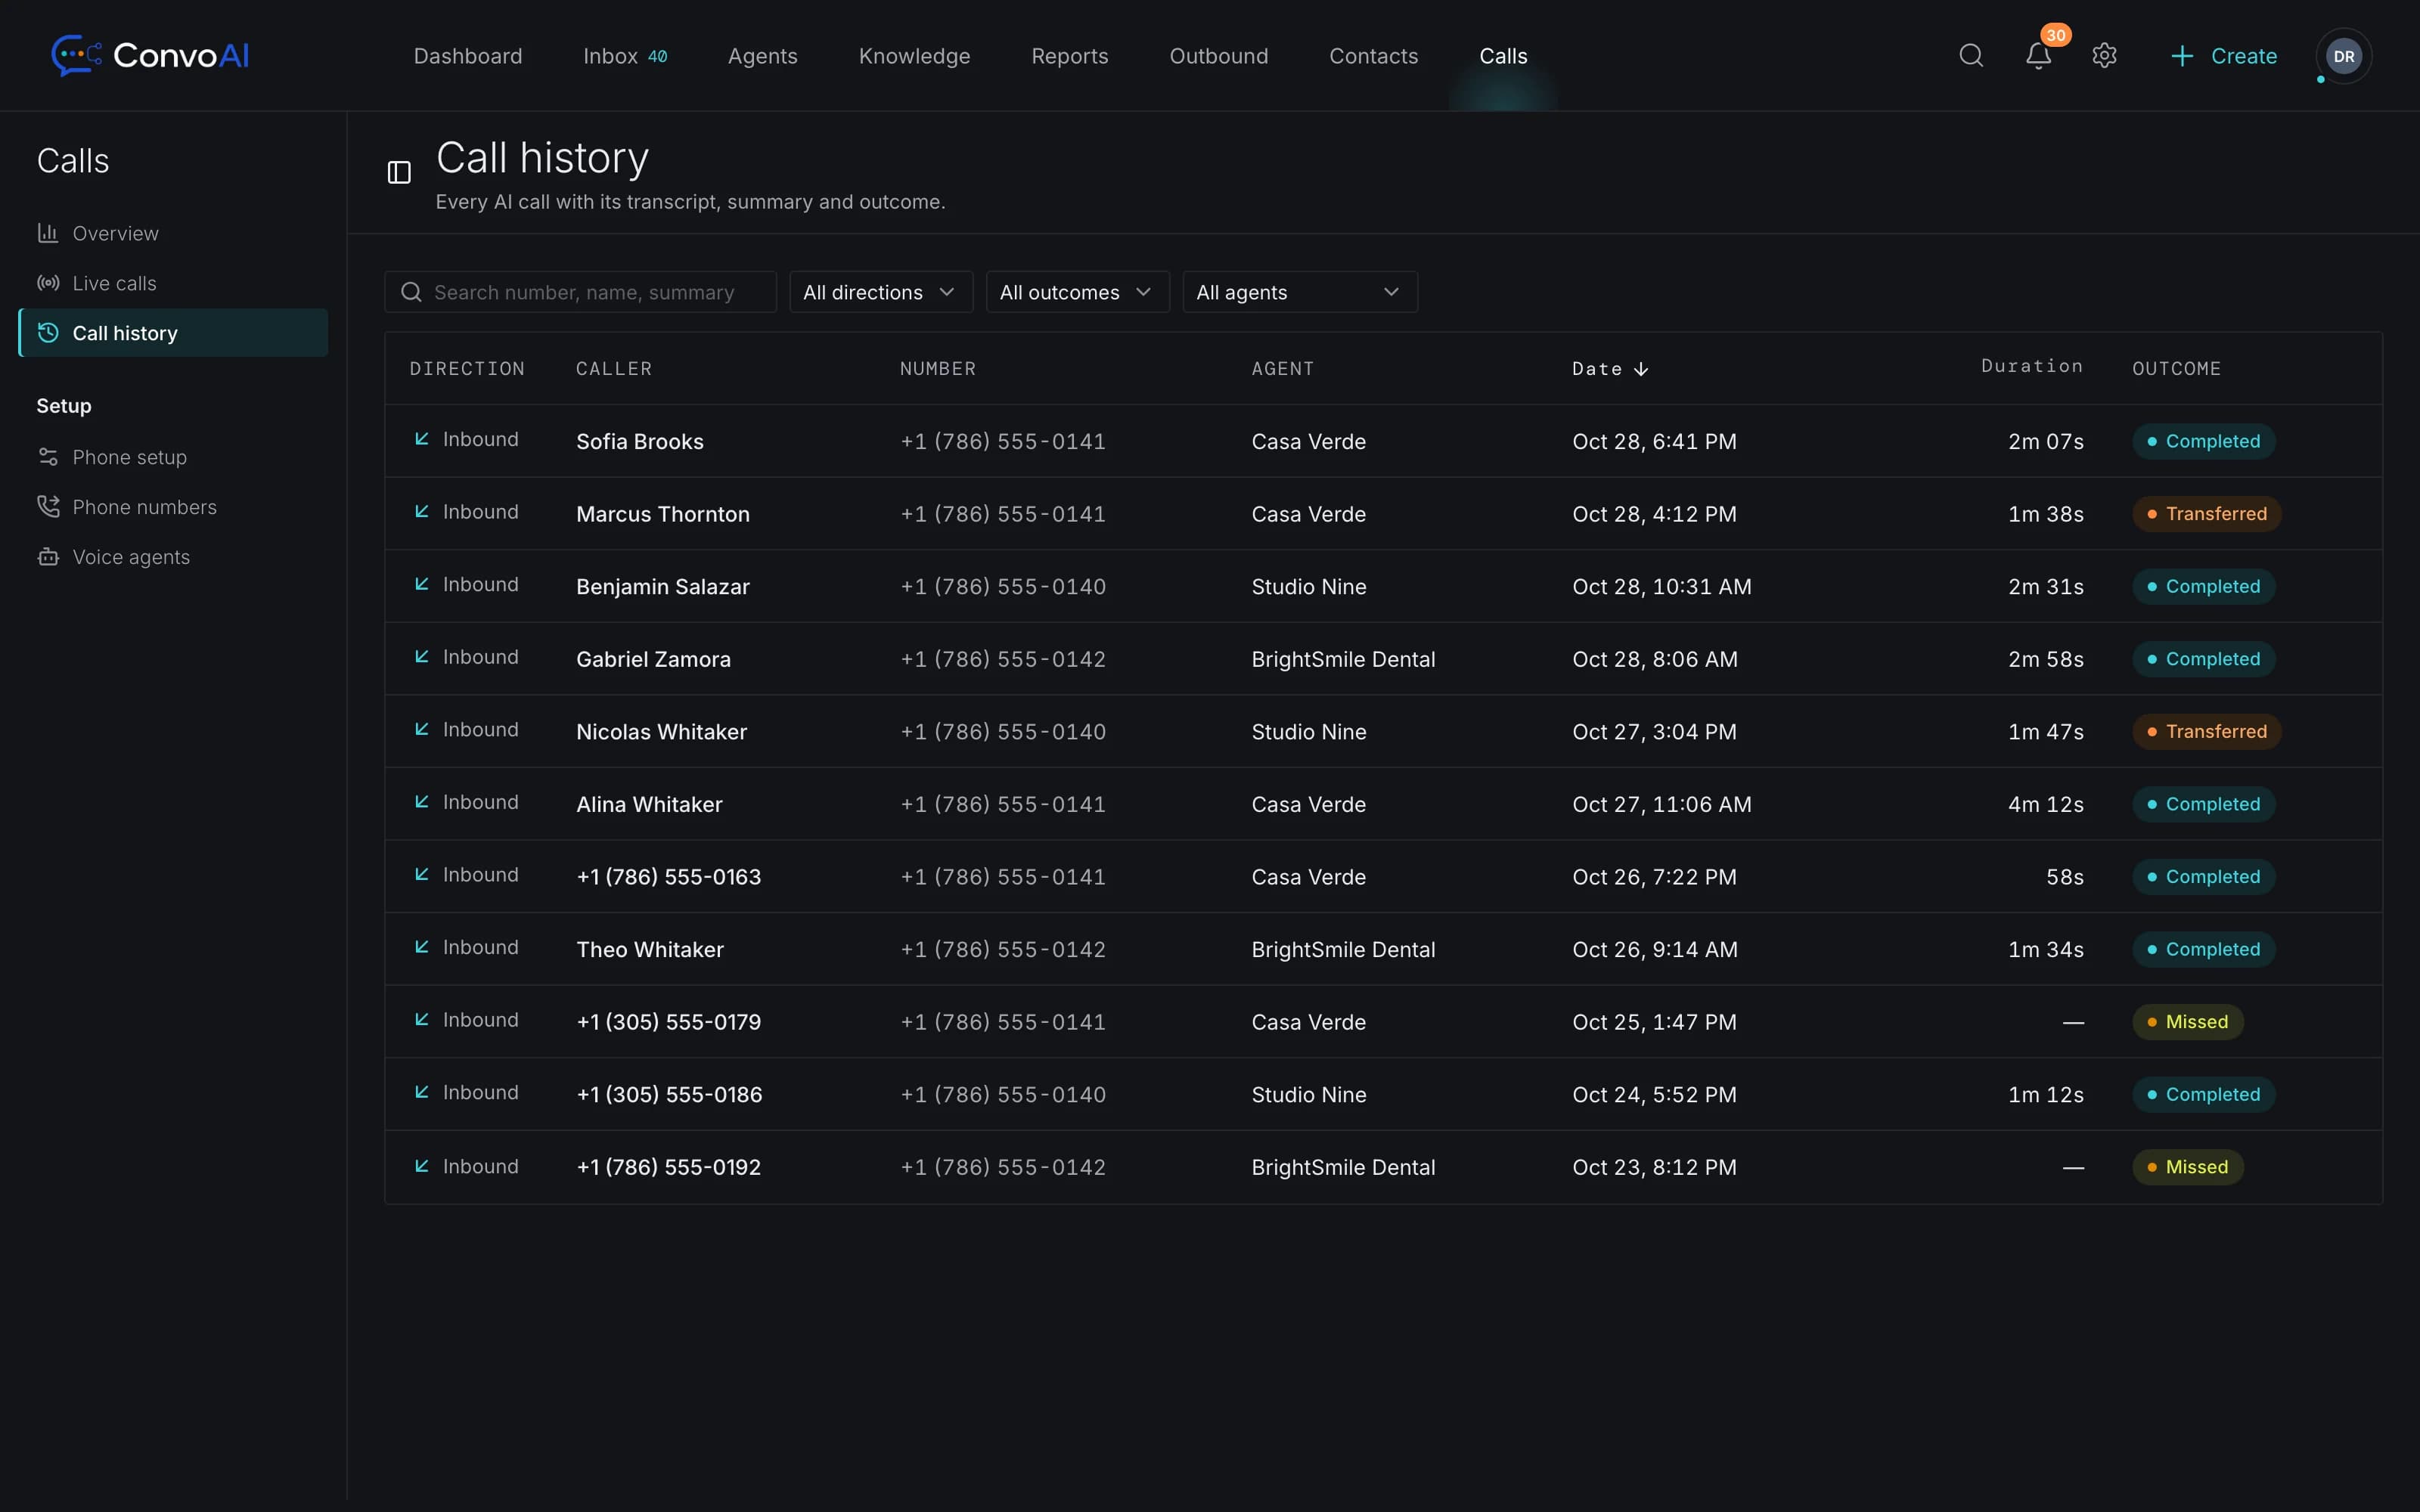Click inbound arrow icon in Theo Whitaker row
Screen dimensions: 2420x1512
coord(422,947)
